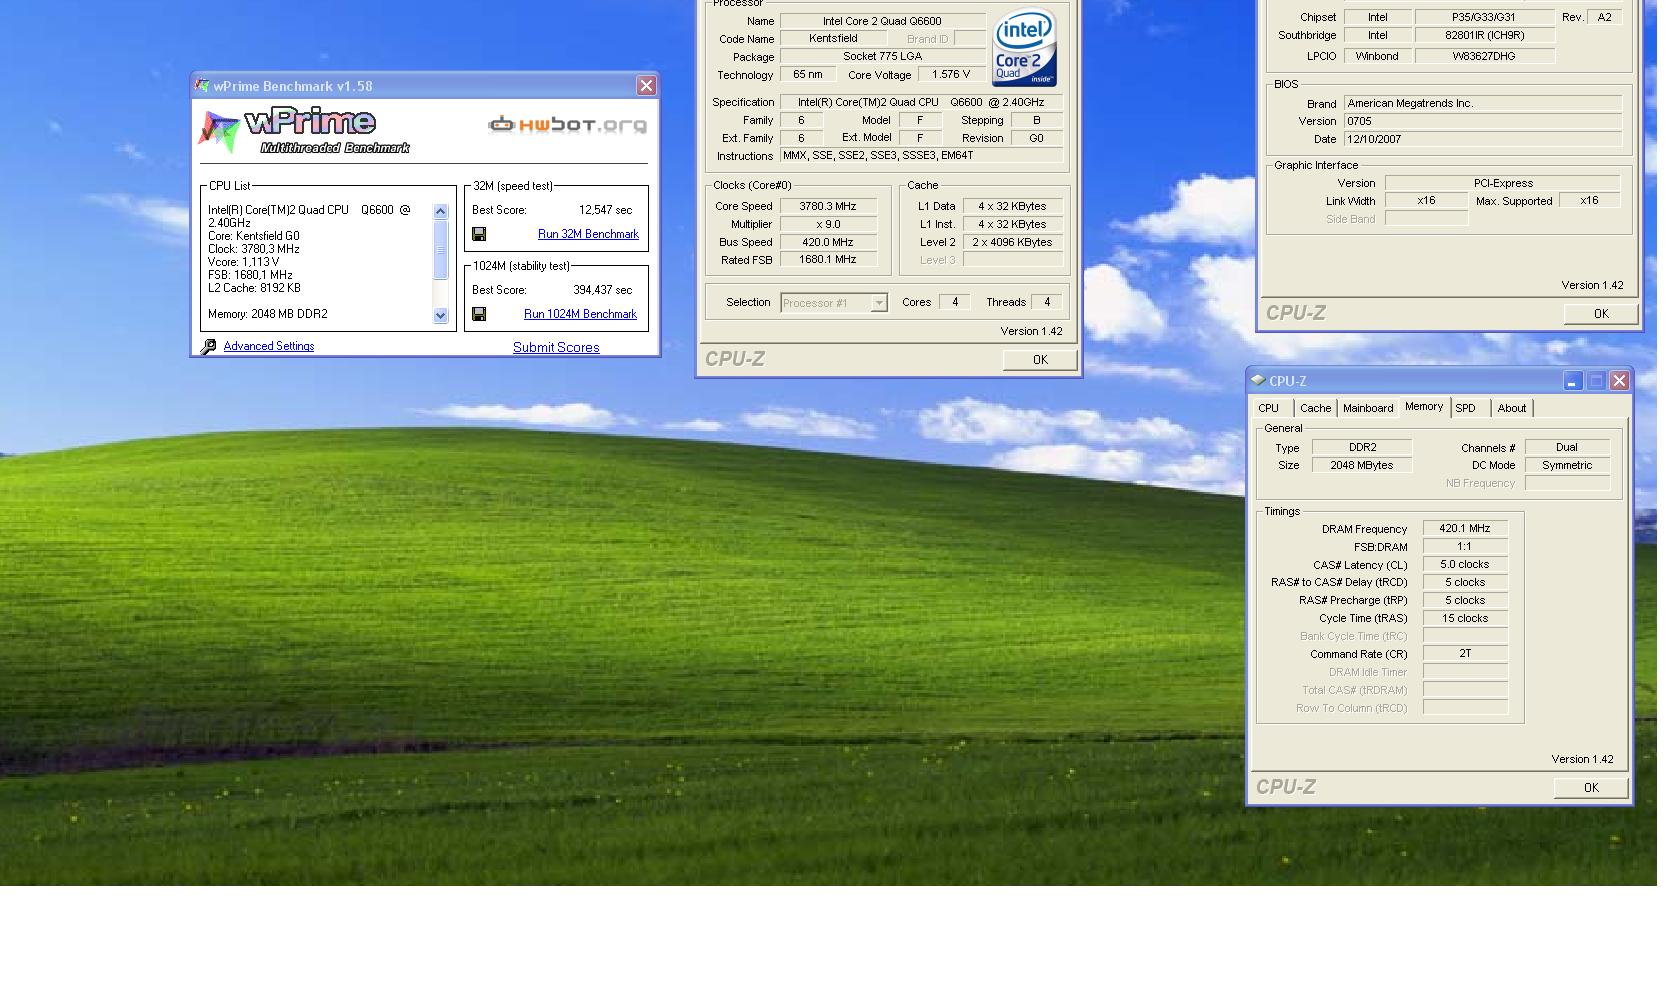Click the Advanced Settings wrench icon

[208, 347]
